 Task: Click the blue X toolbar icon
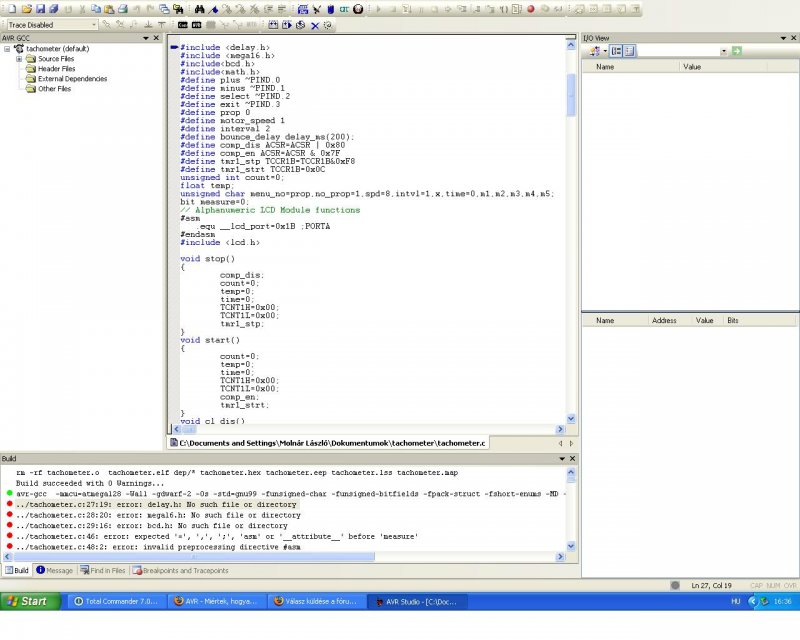click(315, 25)
